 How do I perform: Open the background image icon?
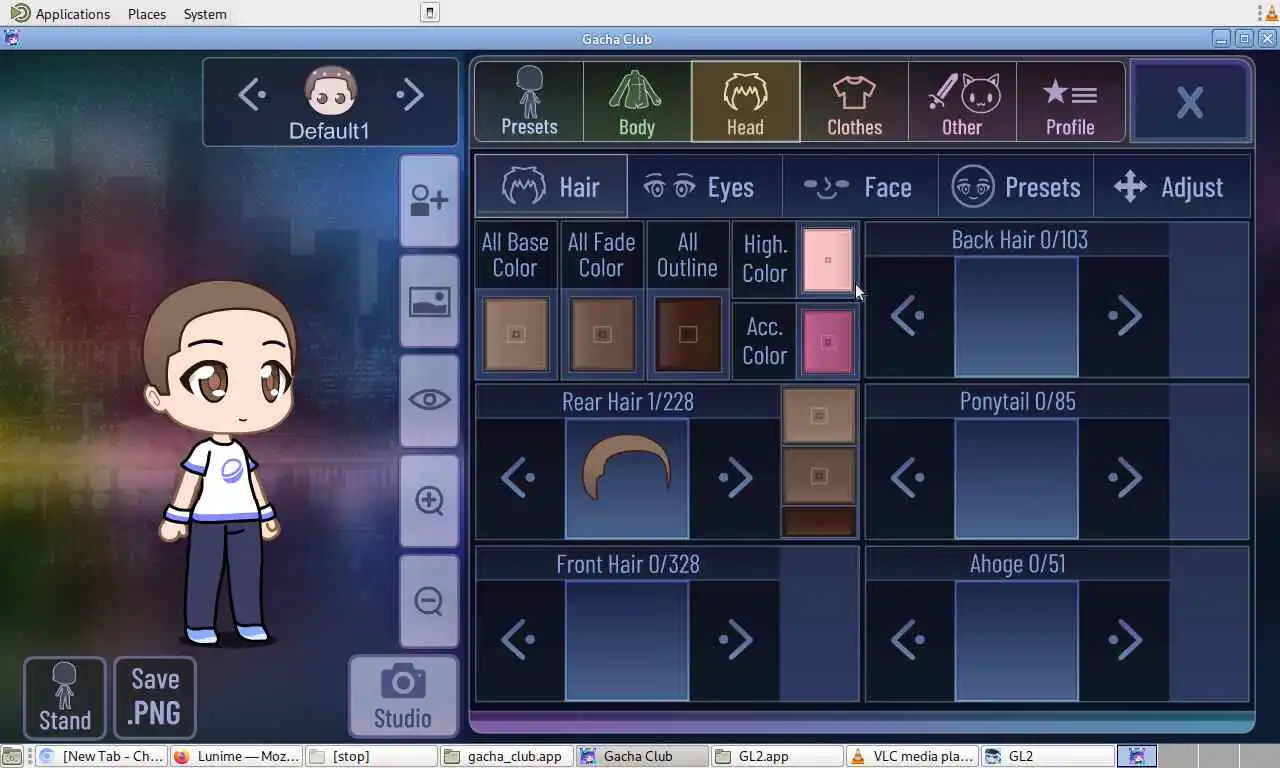(x=429, y=301)
